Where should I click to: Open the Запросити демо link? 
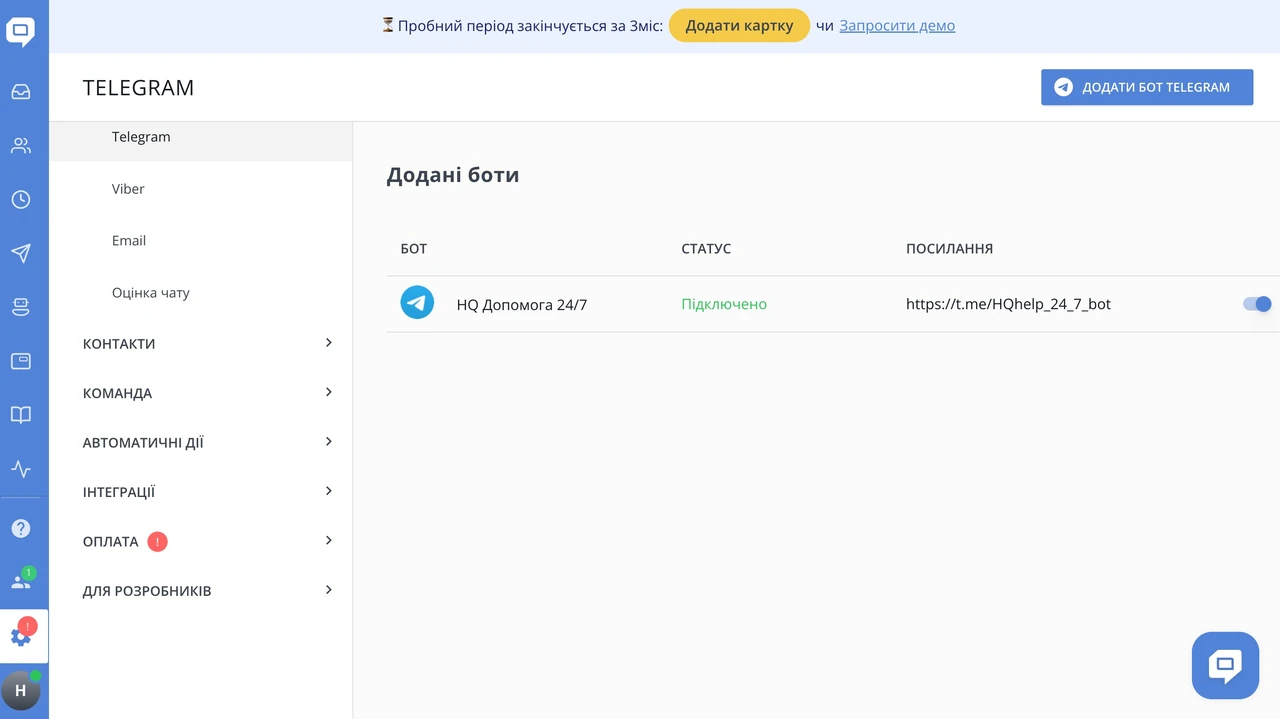[x=897, y=26]
